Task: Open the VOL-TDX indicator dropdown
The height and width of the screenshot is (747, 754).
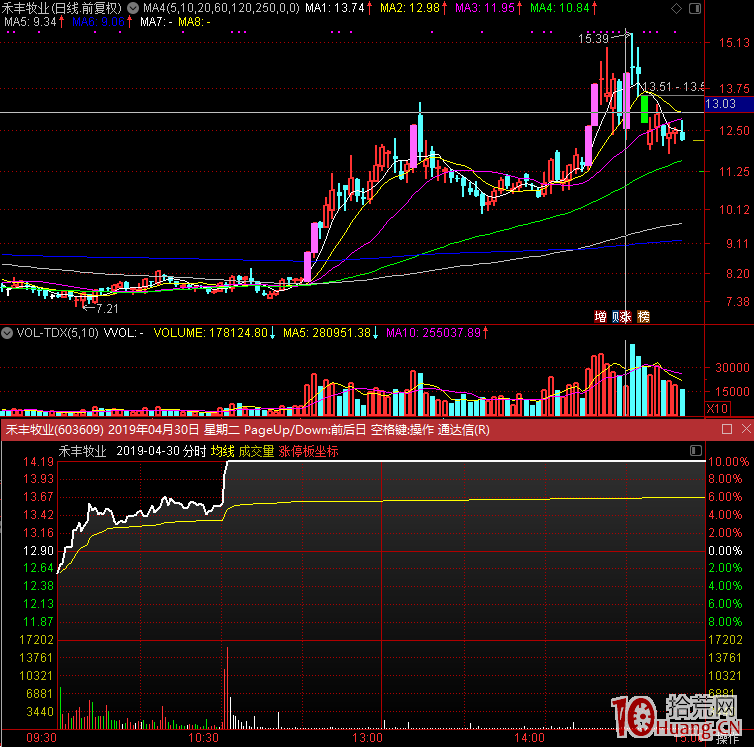Action: coord(7,333)
